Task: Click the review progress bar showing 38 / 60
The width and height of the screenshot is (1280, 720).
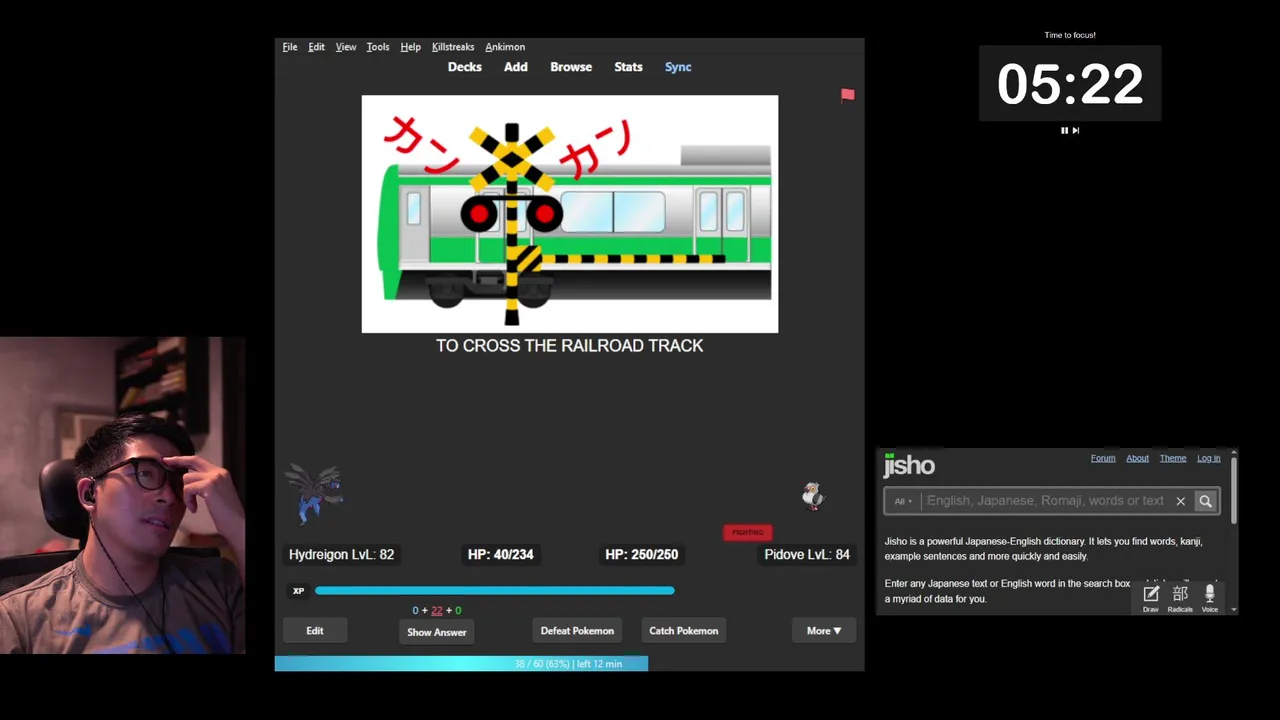Action: pos(569,664)
